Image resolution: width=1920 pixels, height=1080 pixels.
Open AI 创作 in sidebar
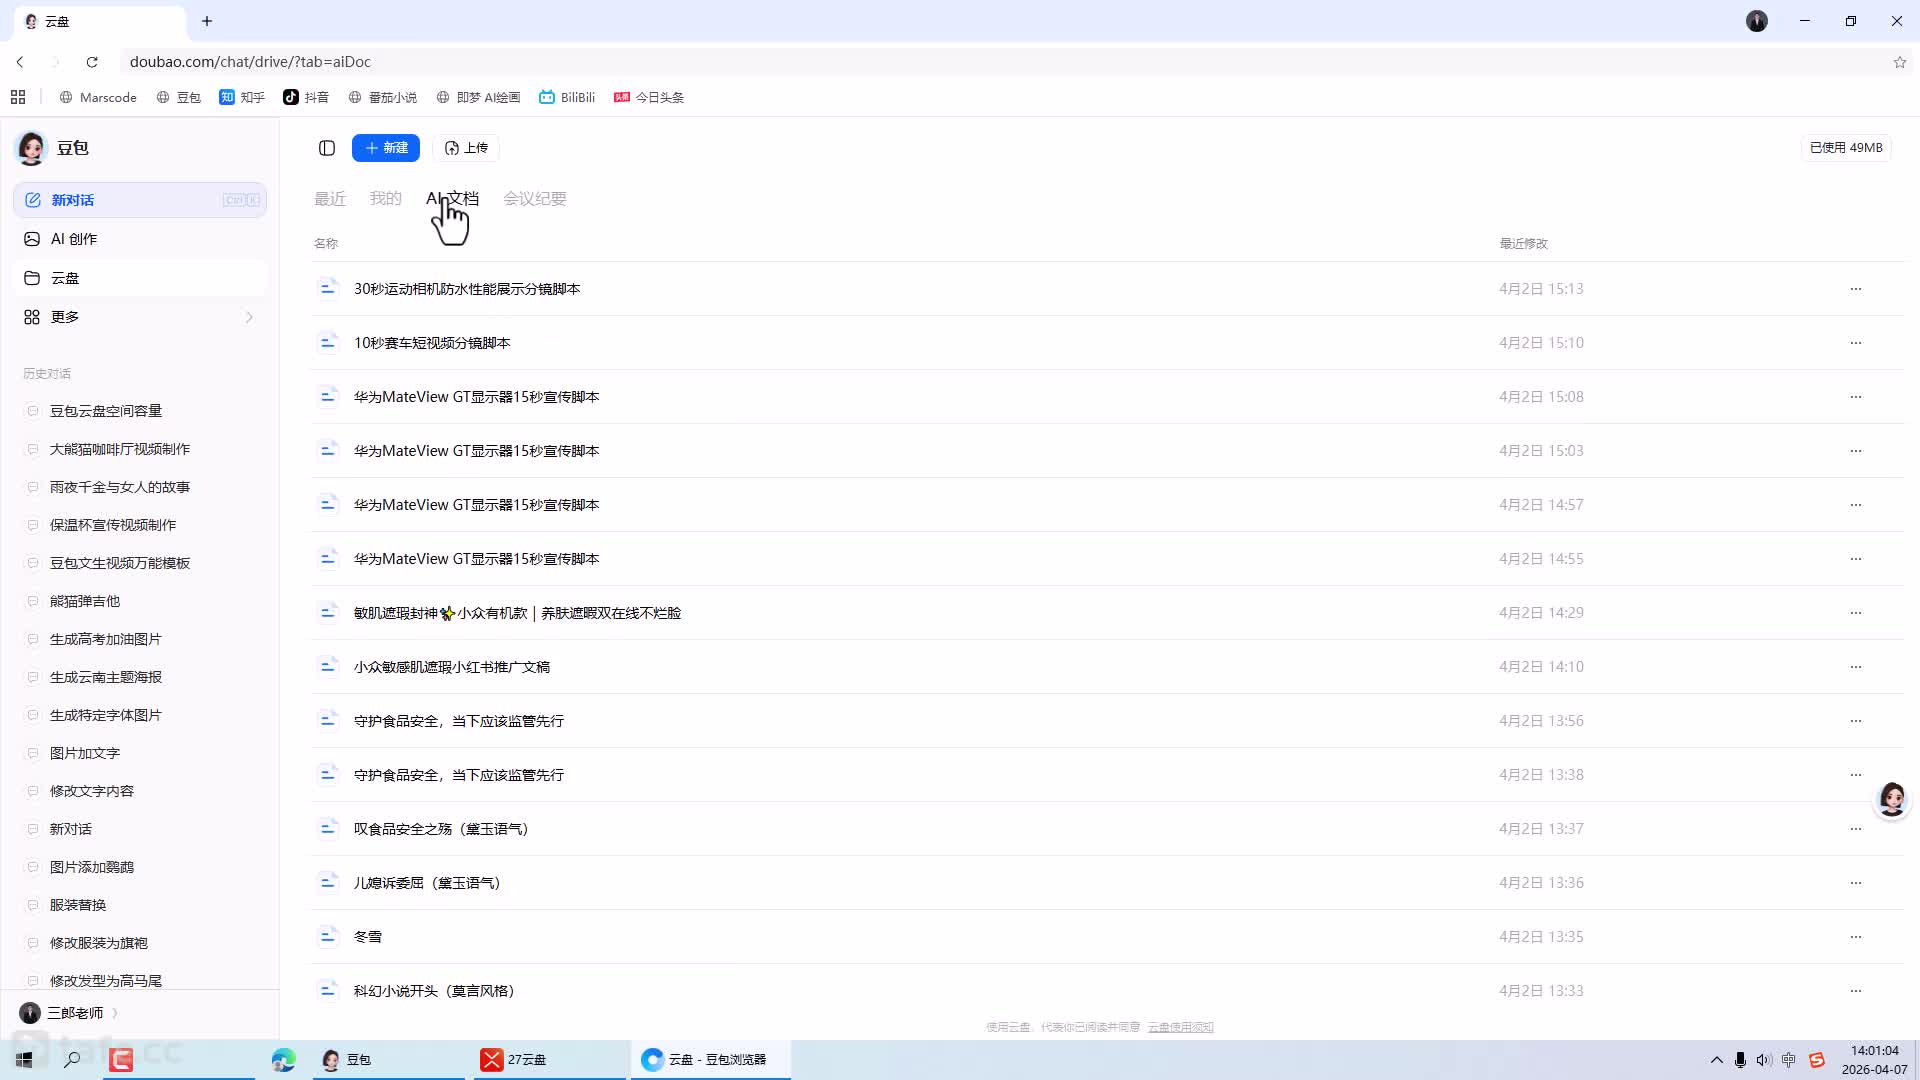pyautogui.click(x=74, y=239)
